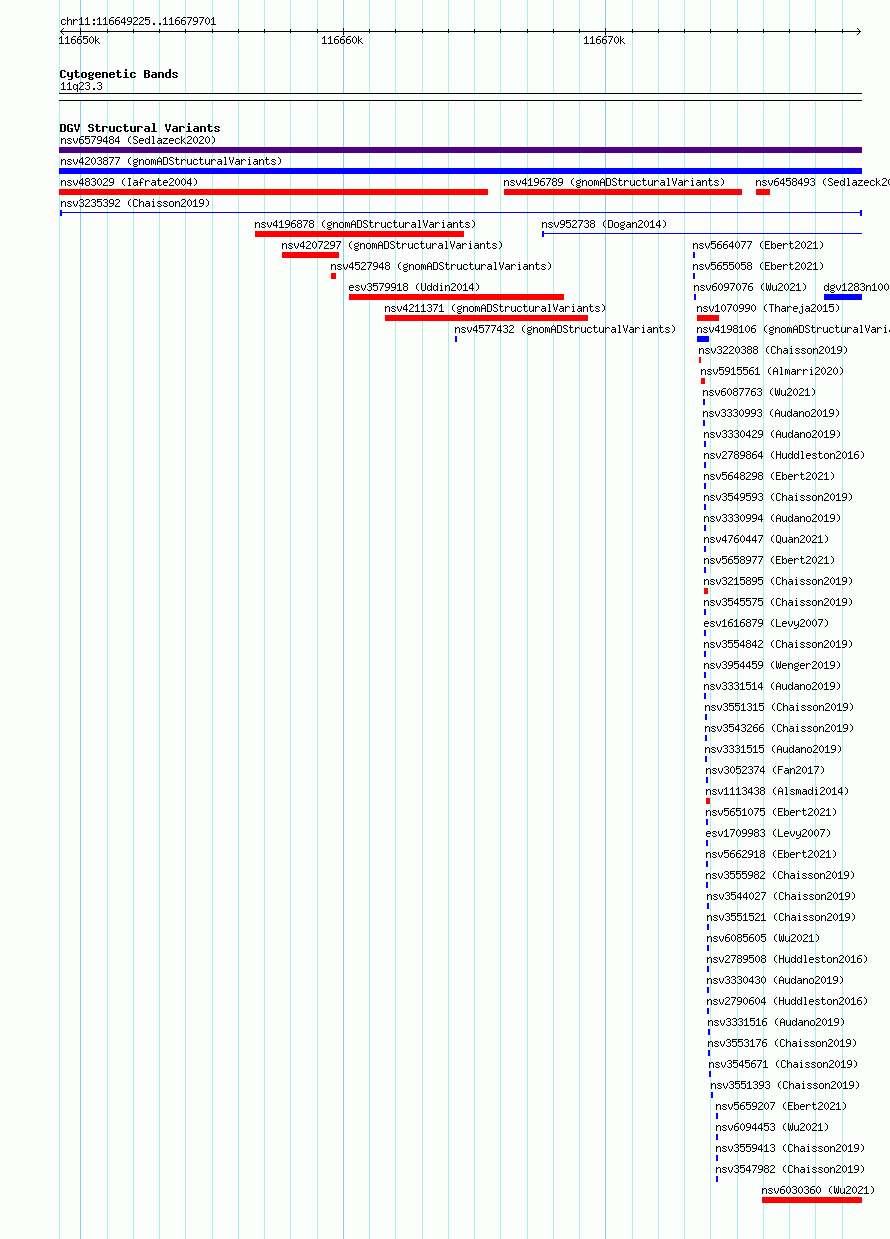Open nsv4196878 gnomAD variant label
Screen dimensions: 890x1239
click(x=365, y=224)
